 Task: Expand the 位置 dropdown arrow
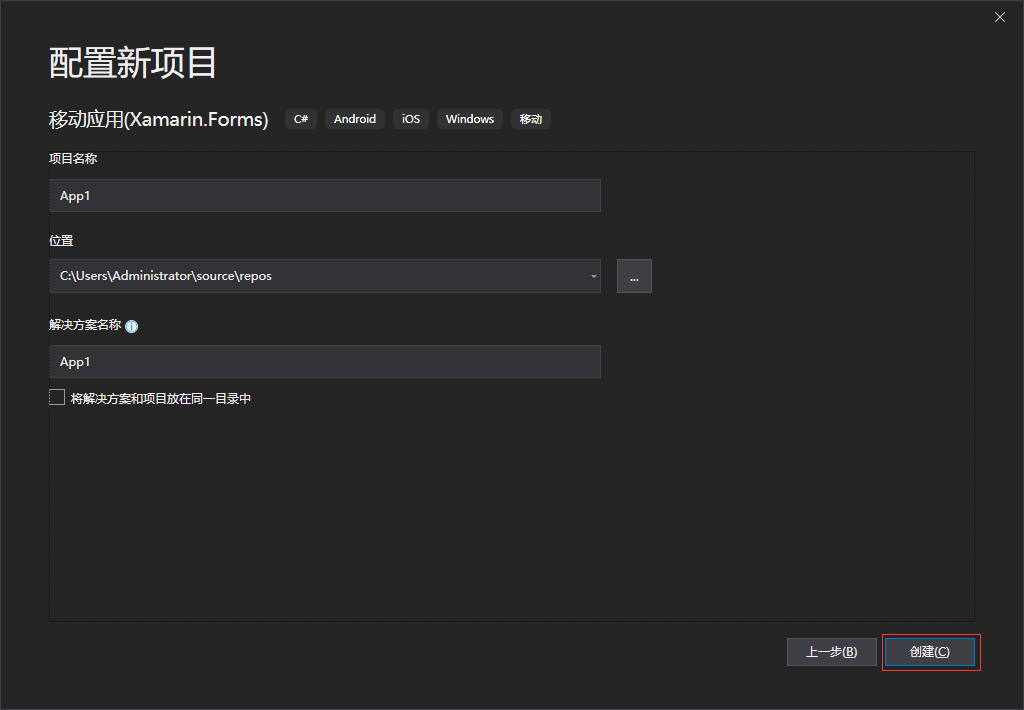point(593,276)
